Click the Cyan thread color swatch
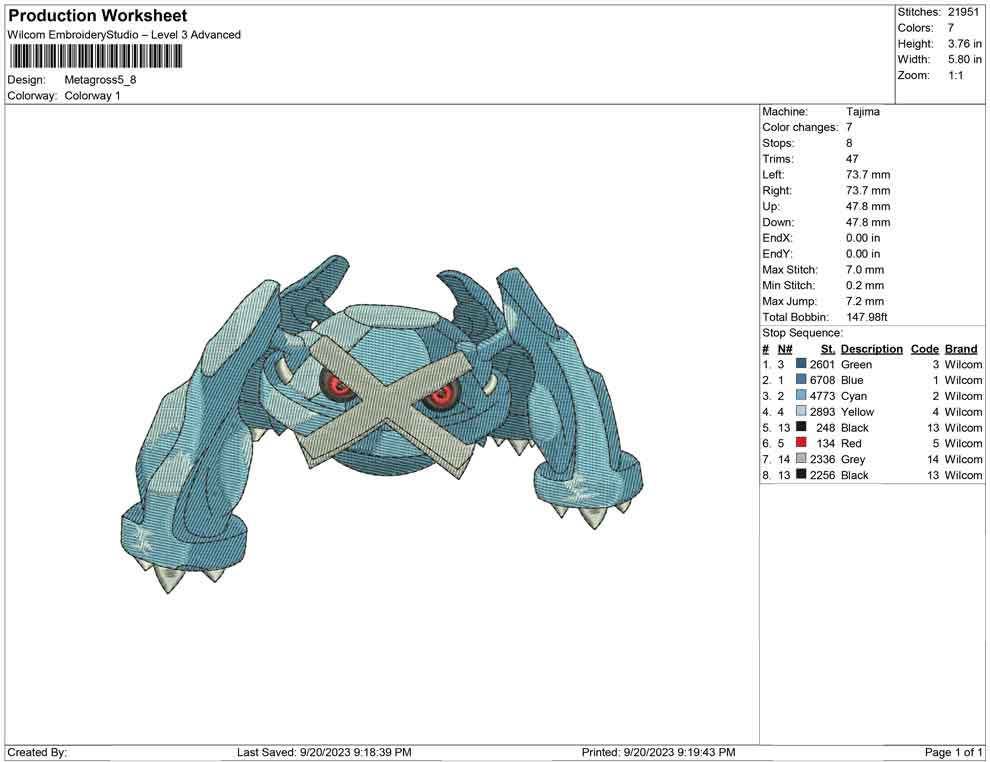The width and height of the screenshot is (990, 762). click(801, 395)
